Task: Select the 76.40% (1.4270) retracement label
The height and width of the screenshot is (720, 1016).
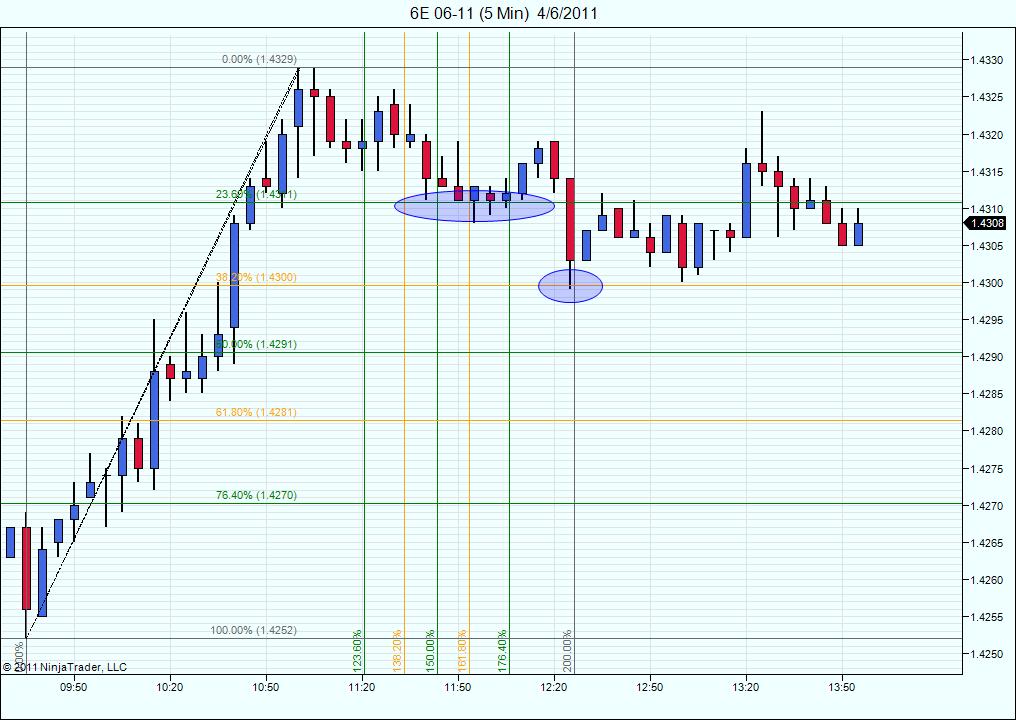Action: click(x=256, y=495)
